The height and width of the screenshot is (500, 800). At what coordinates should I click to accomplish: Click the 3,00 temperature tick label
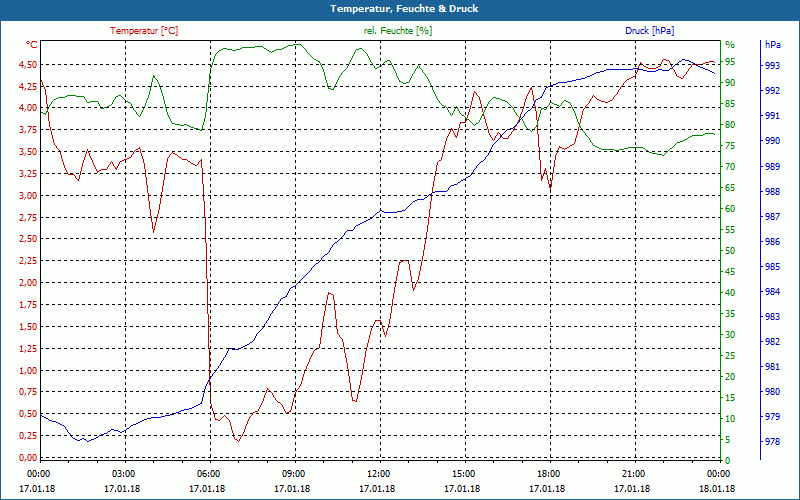point(27,195)
